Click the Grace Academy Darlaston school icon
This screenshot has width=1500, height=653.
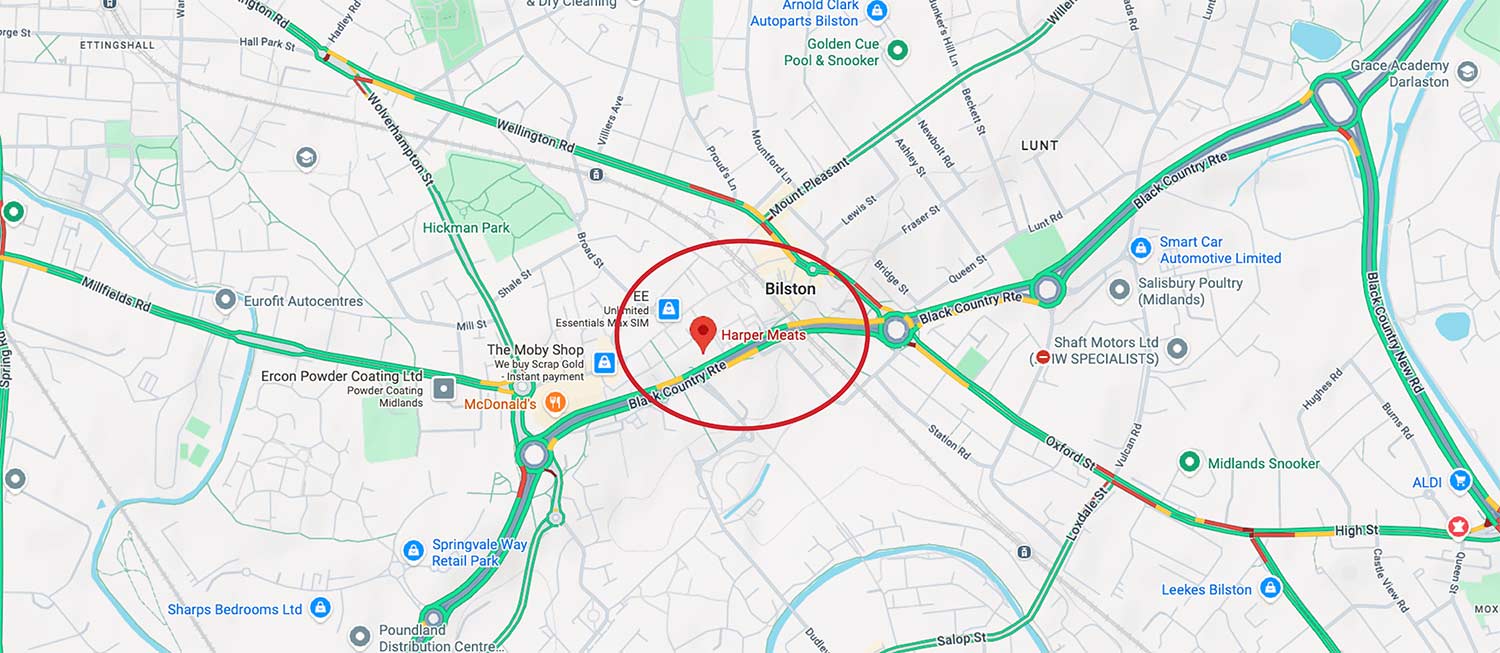pos(1467,72)
